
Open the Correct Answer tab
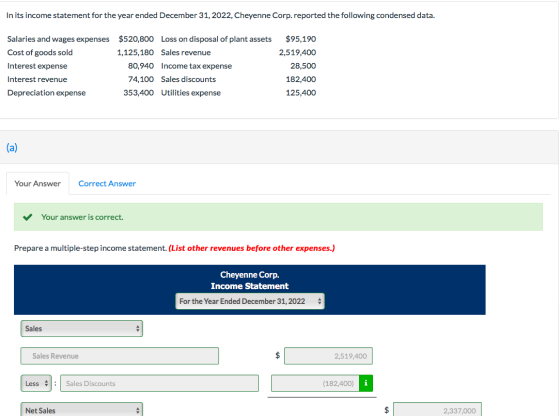107,184
